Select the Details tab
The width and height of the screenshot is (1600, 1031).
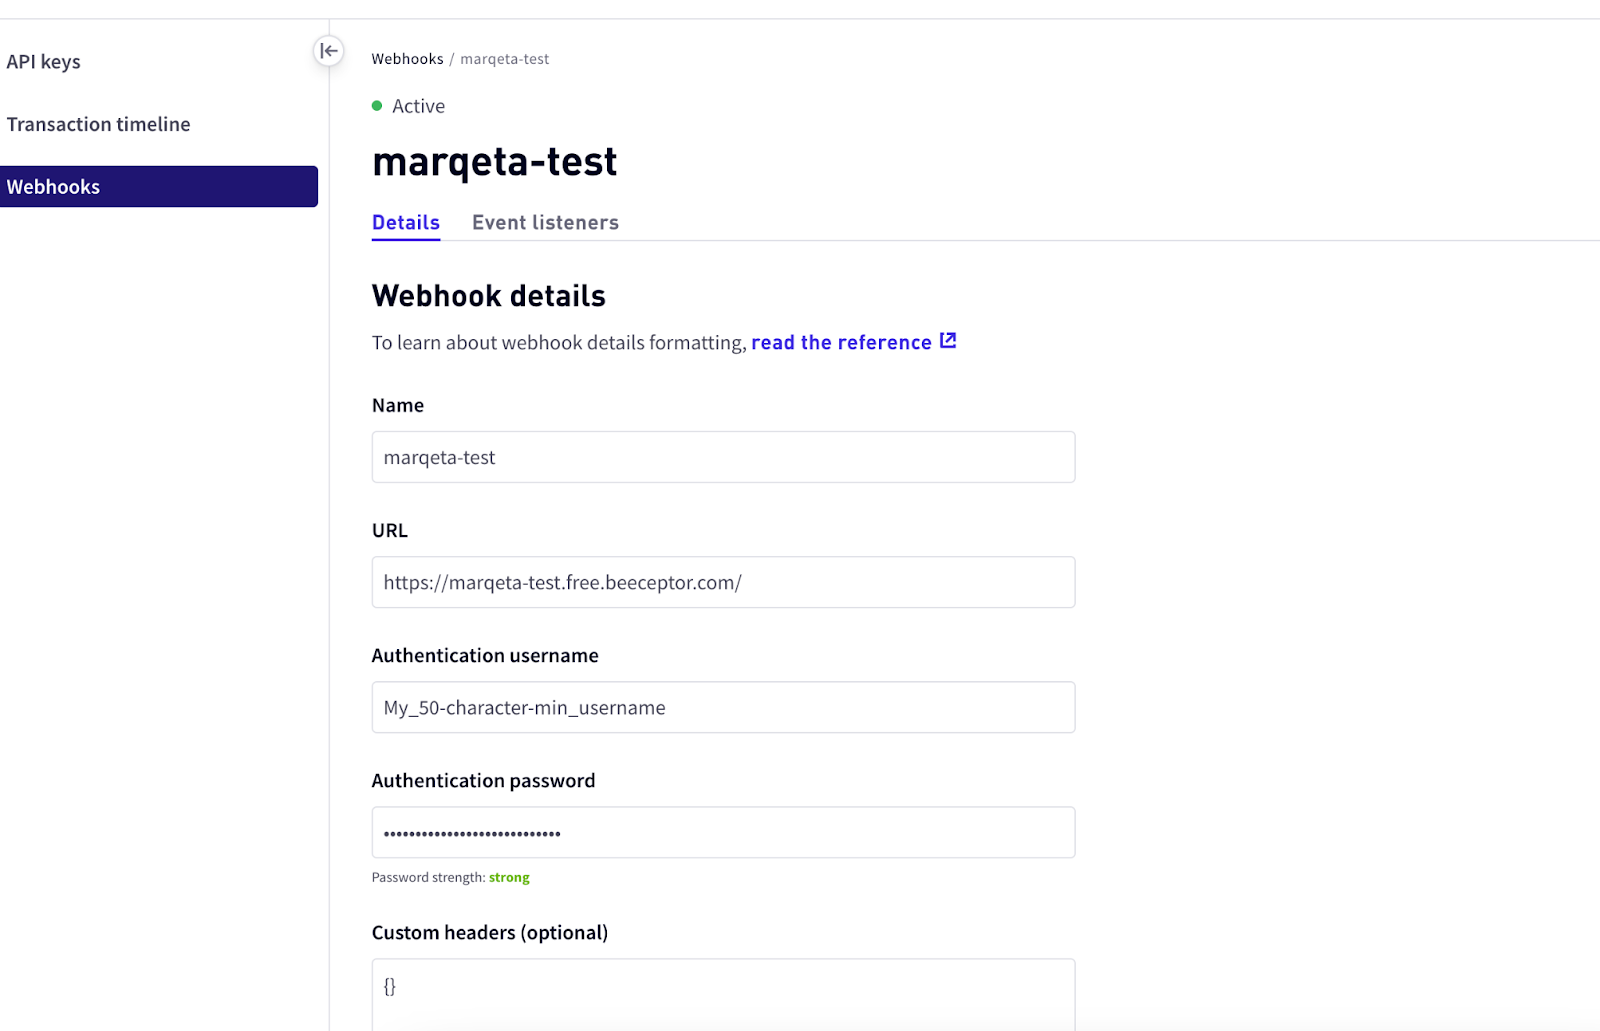click(x=406, y=223)
